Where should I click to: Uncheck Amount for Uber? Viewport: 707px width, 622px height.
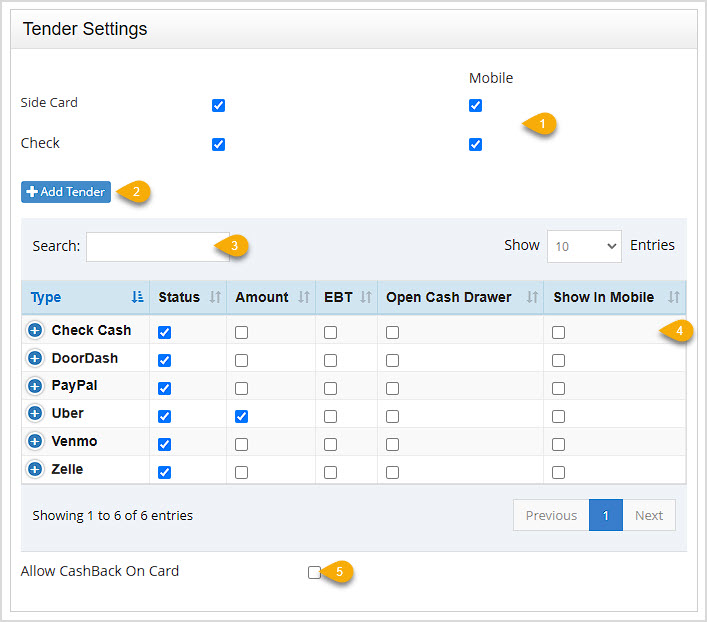click(x=241, y=416)
